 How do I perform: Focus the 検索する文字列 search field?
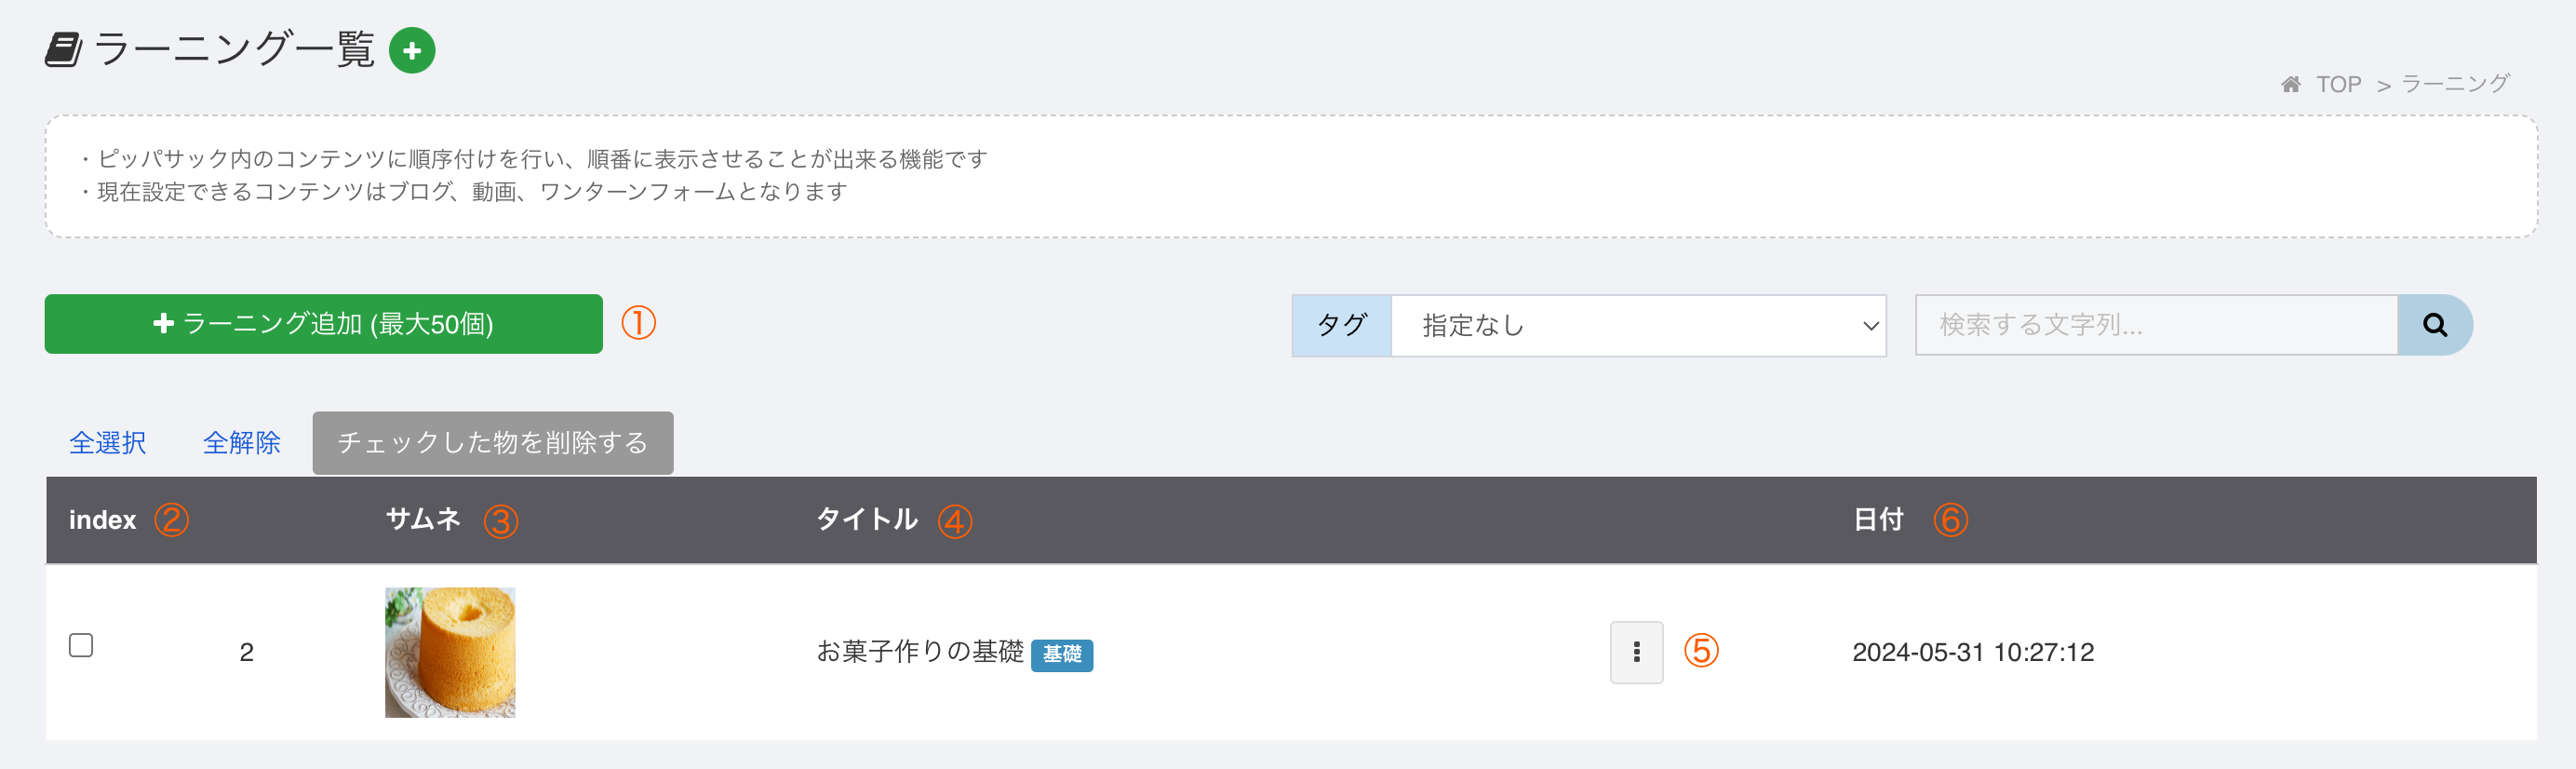pos(2156,325)
